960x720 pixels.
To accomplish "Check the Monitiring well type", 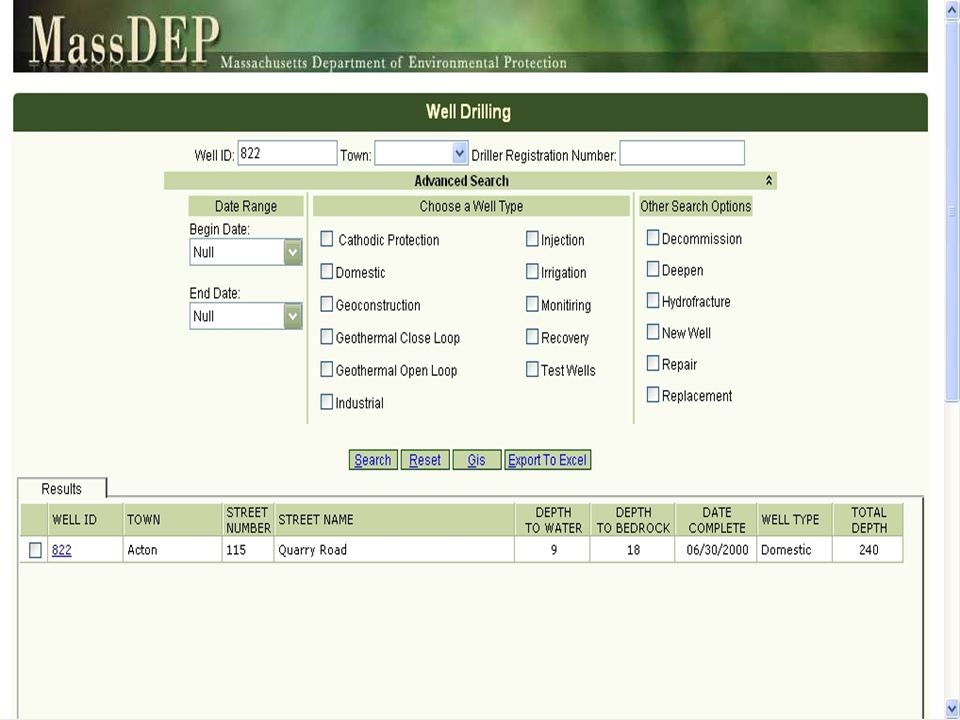I will click(532, 304).
